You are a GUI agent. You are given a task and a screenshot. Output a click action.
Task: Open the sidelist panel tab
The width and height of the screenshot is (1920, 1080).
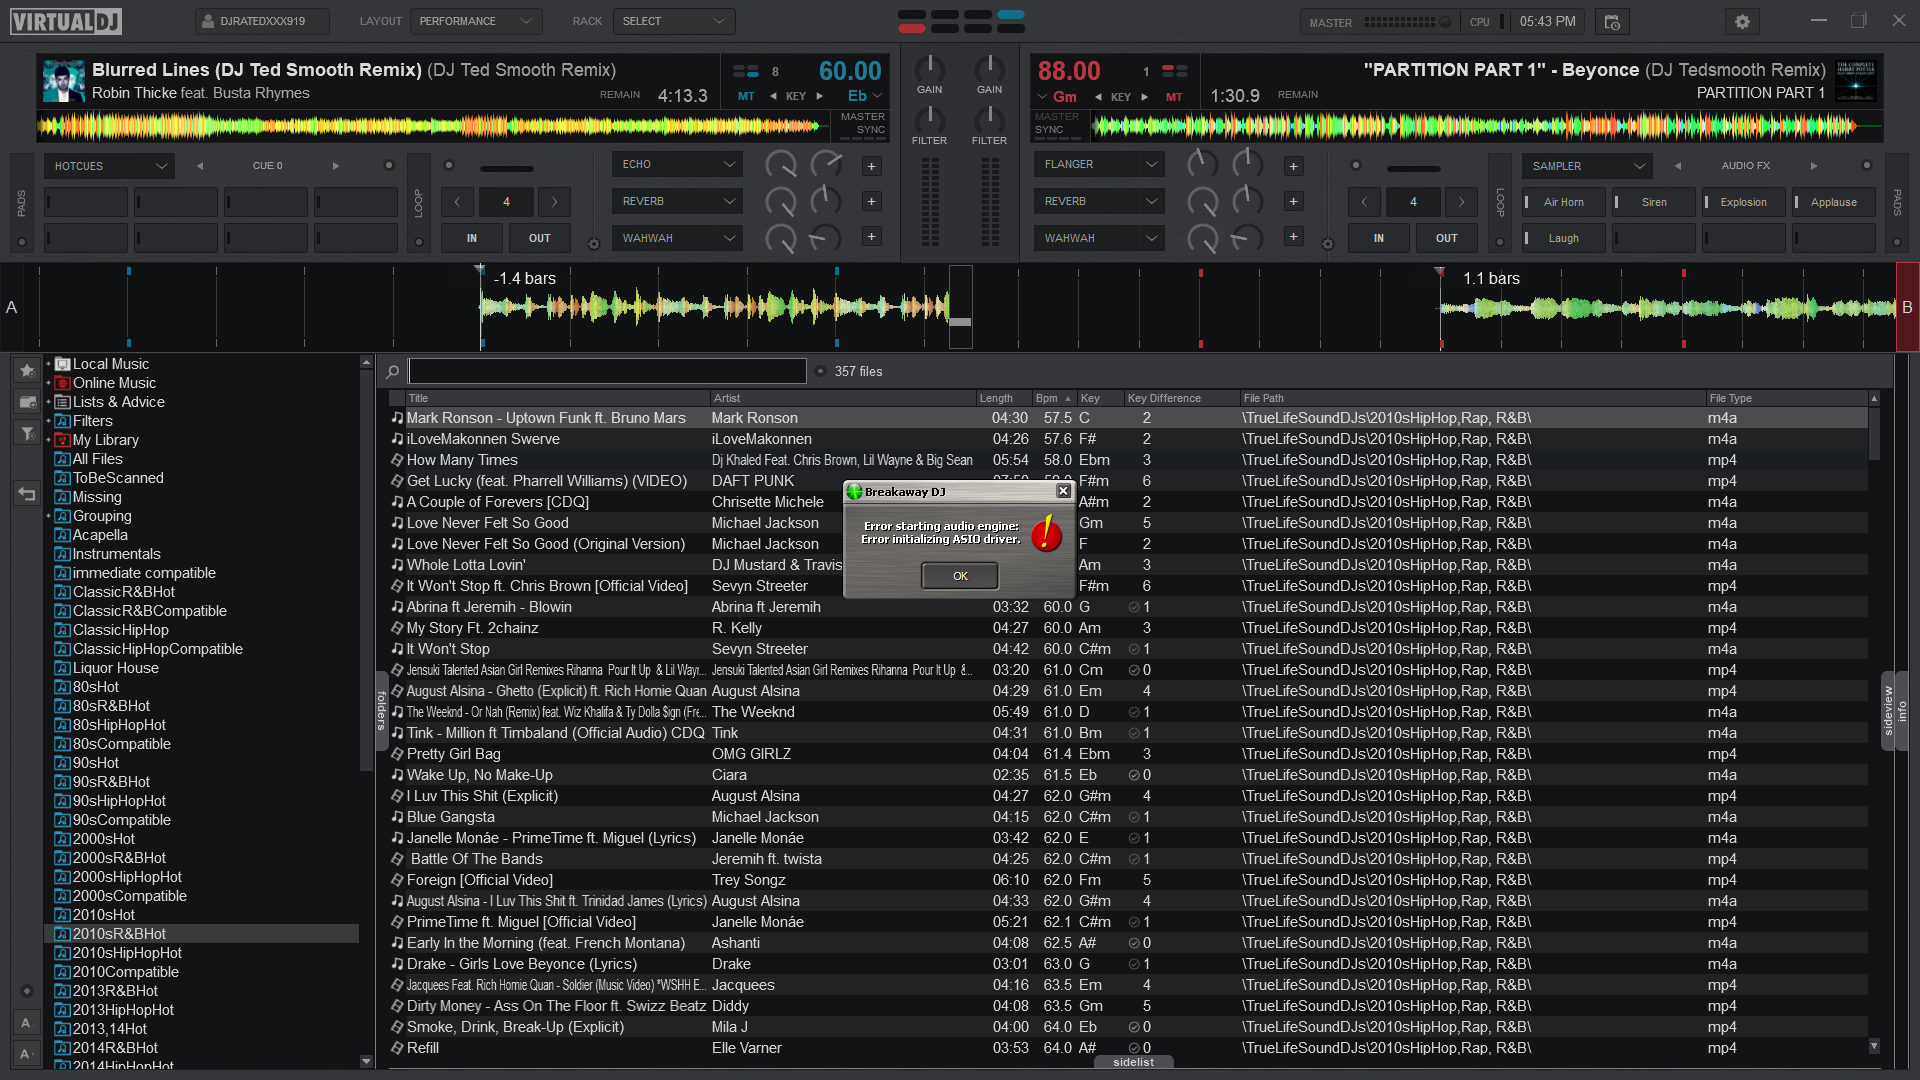(x=1134, y=1062)
